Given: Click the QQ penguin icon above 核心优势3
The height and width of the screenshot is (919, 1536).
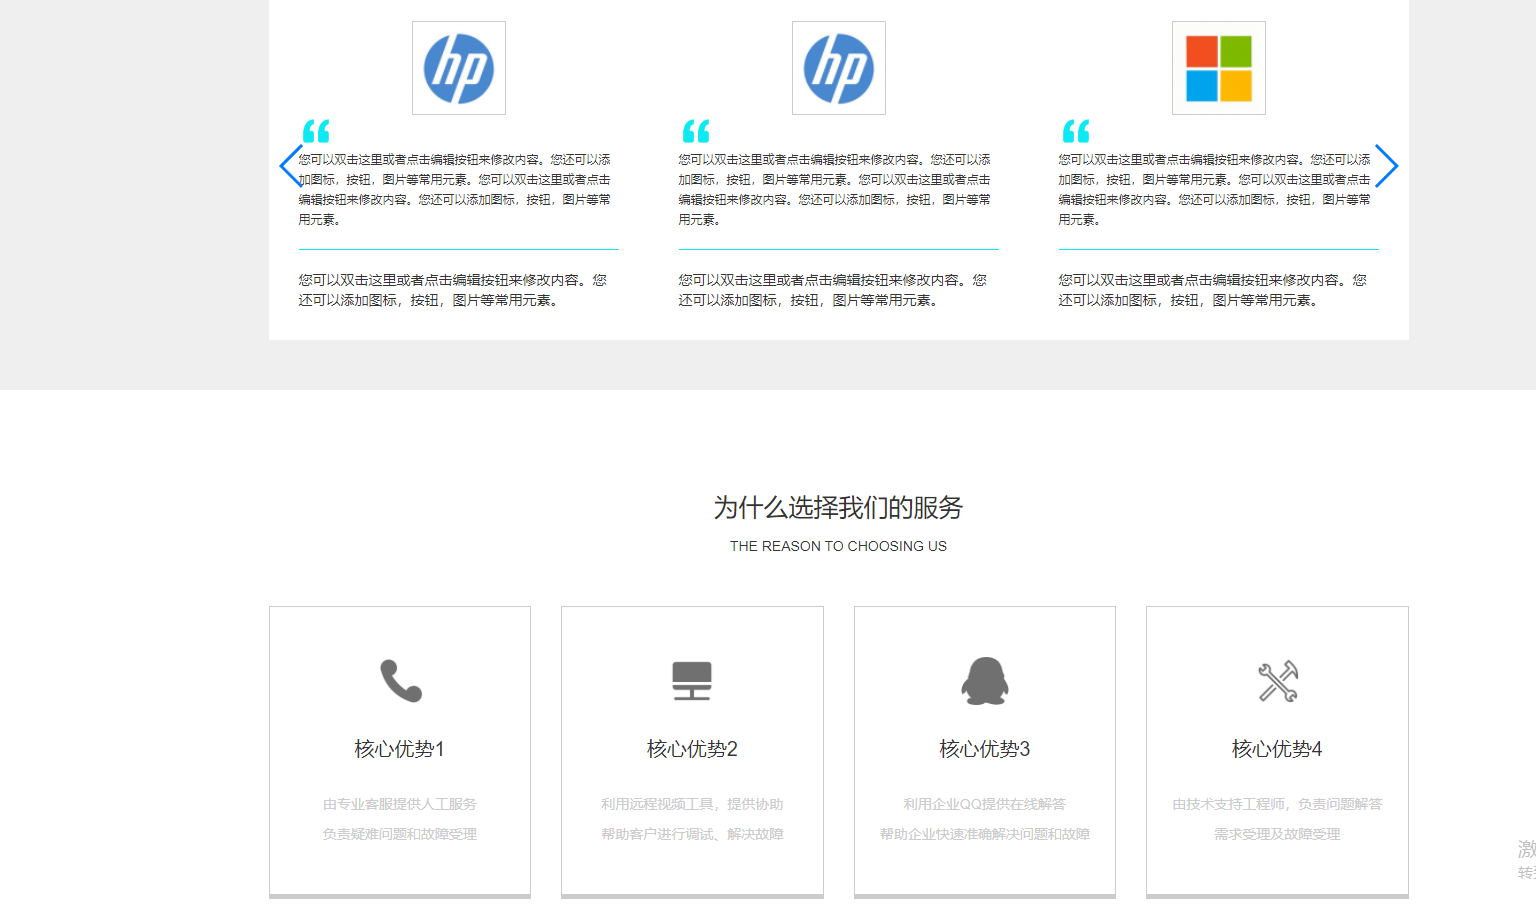Looking at the screenshot, I should coord(984,682).
